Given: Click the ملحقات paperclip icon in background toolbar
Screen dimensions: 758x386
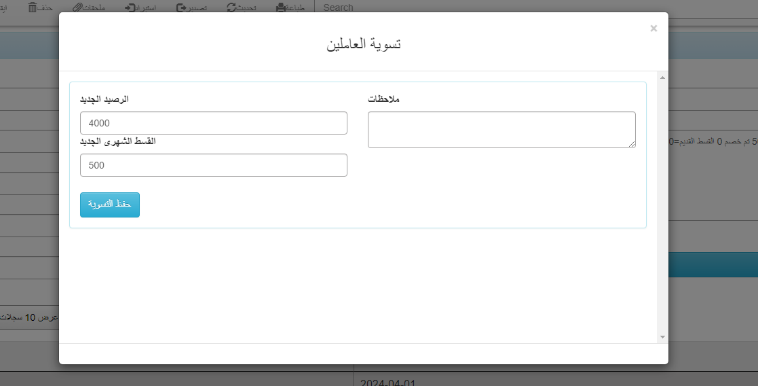Looking at the screenshot, I should pyautogui.click(x=78, y=7).
